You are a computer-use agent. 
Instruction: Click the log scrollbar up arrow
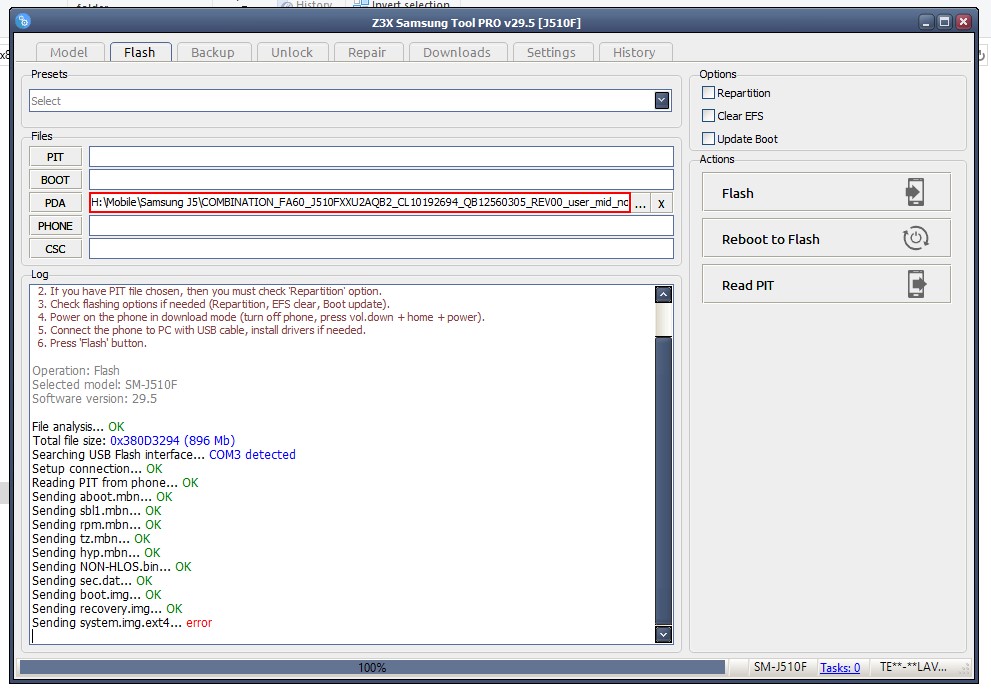(663, 295)
